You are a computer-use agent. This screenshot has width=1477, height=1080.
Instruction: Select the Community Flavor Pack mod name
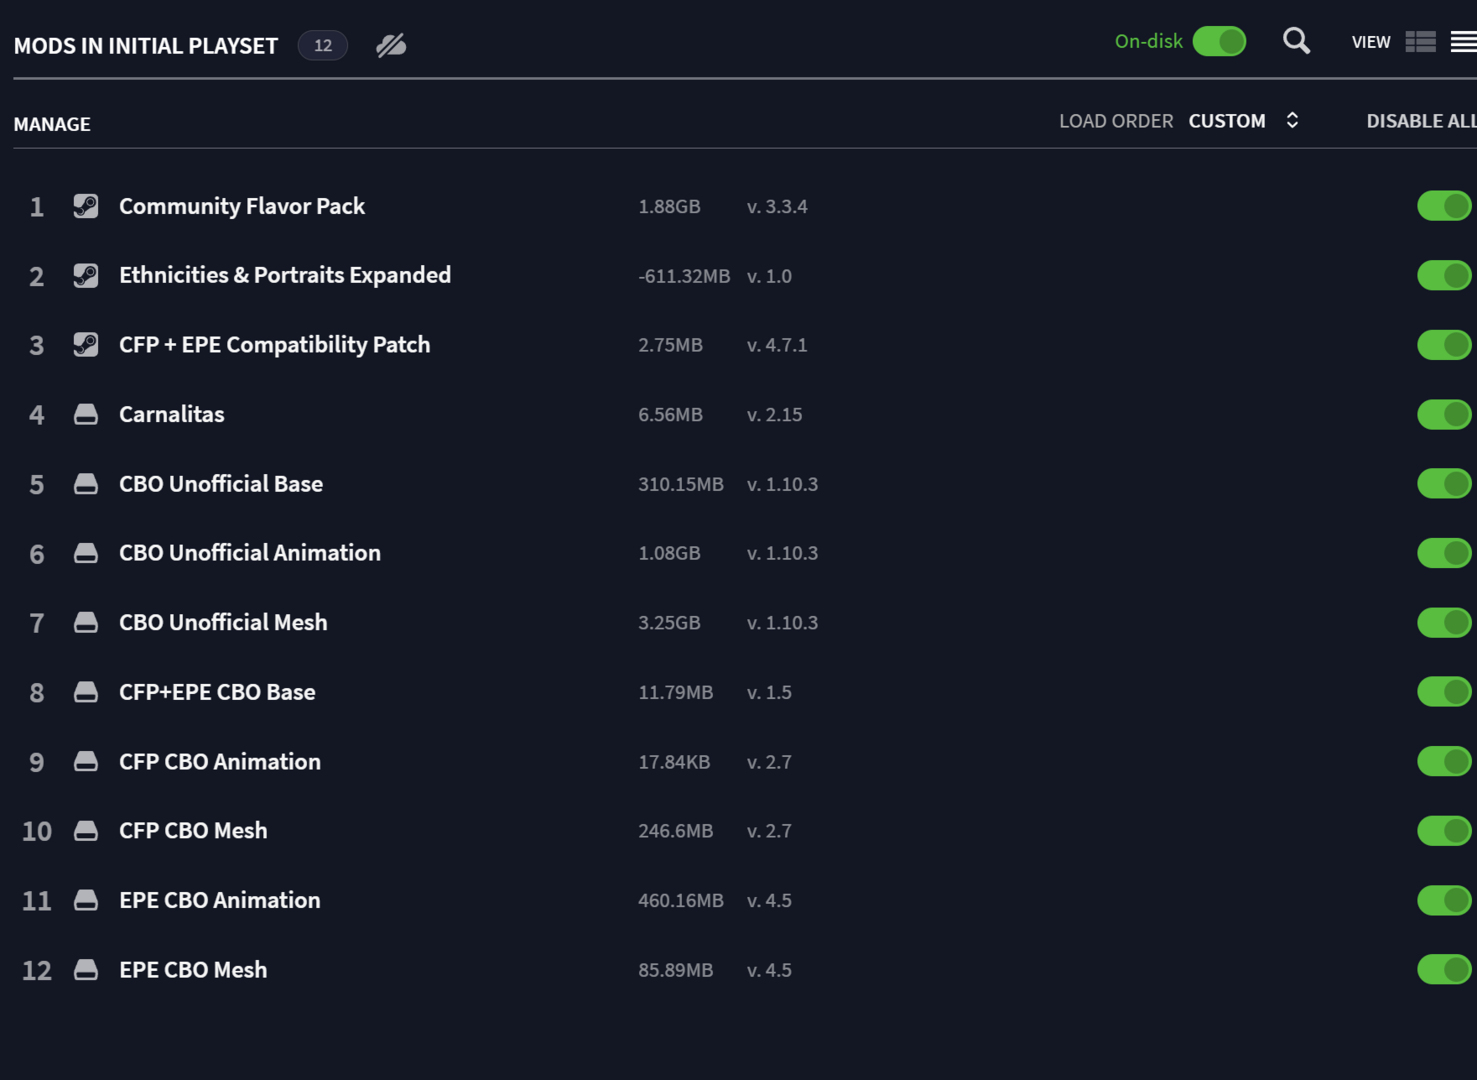[x=242, y=206]
